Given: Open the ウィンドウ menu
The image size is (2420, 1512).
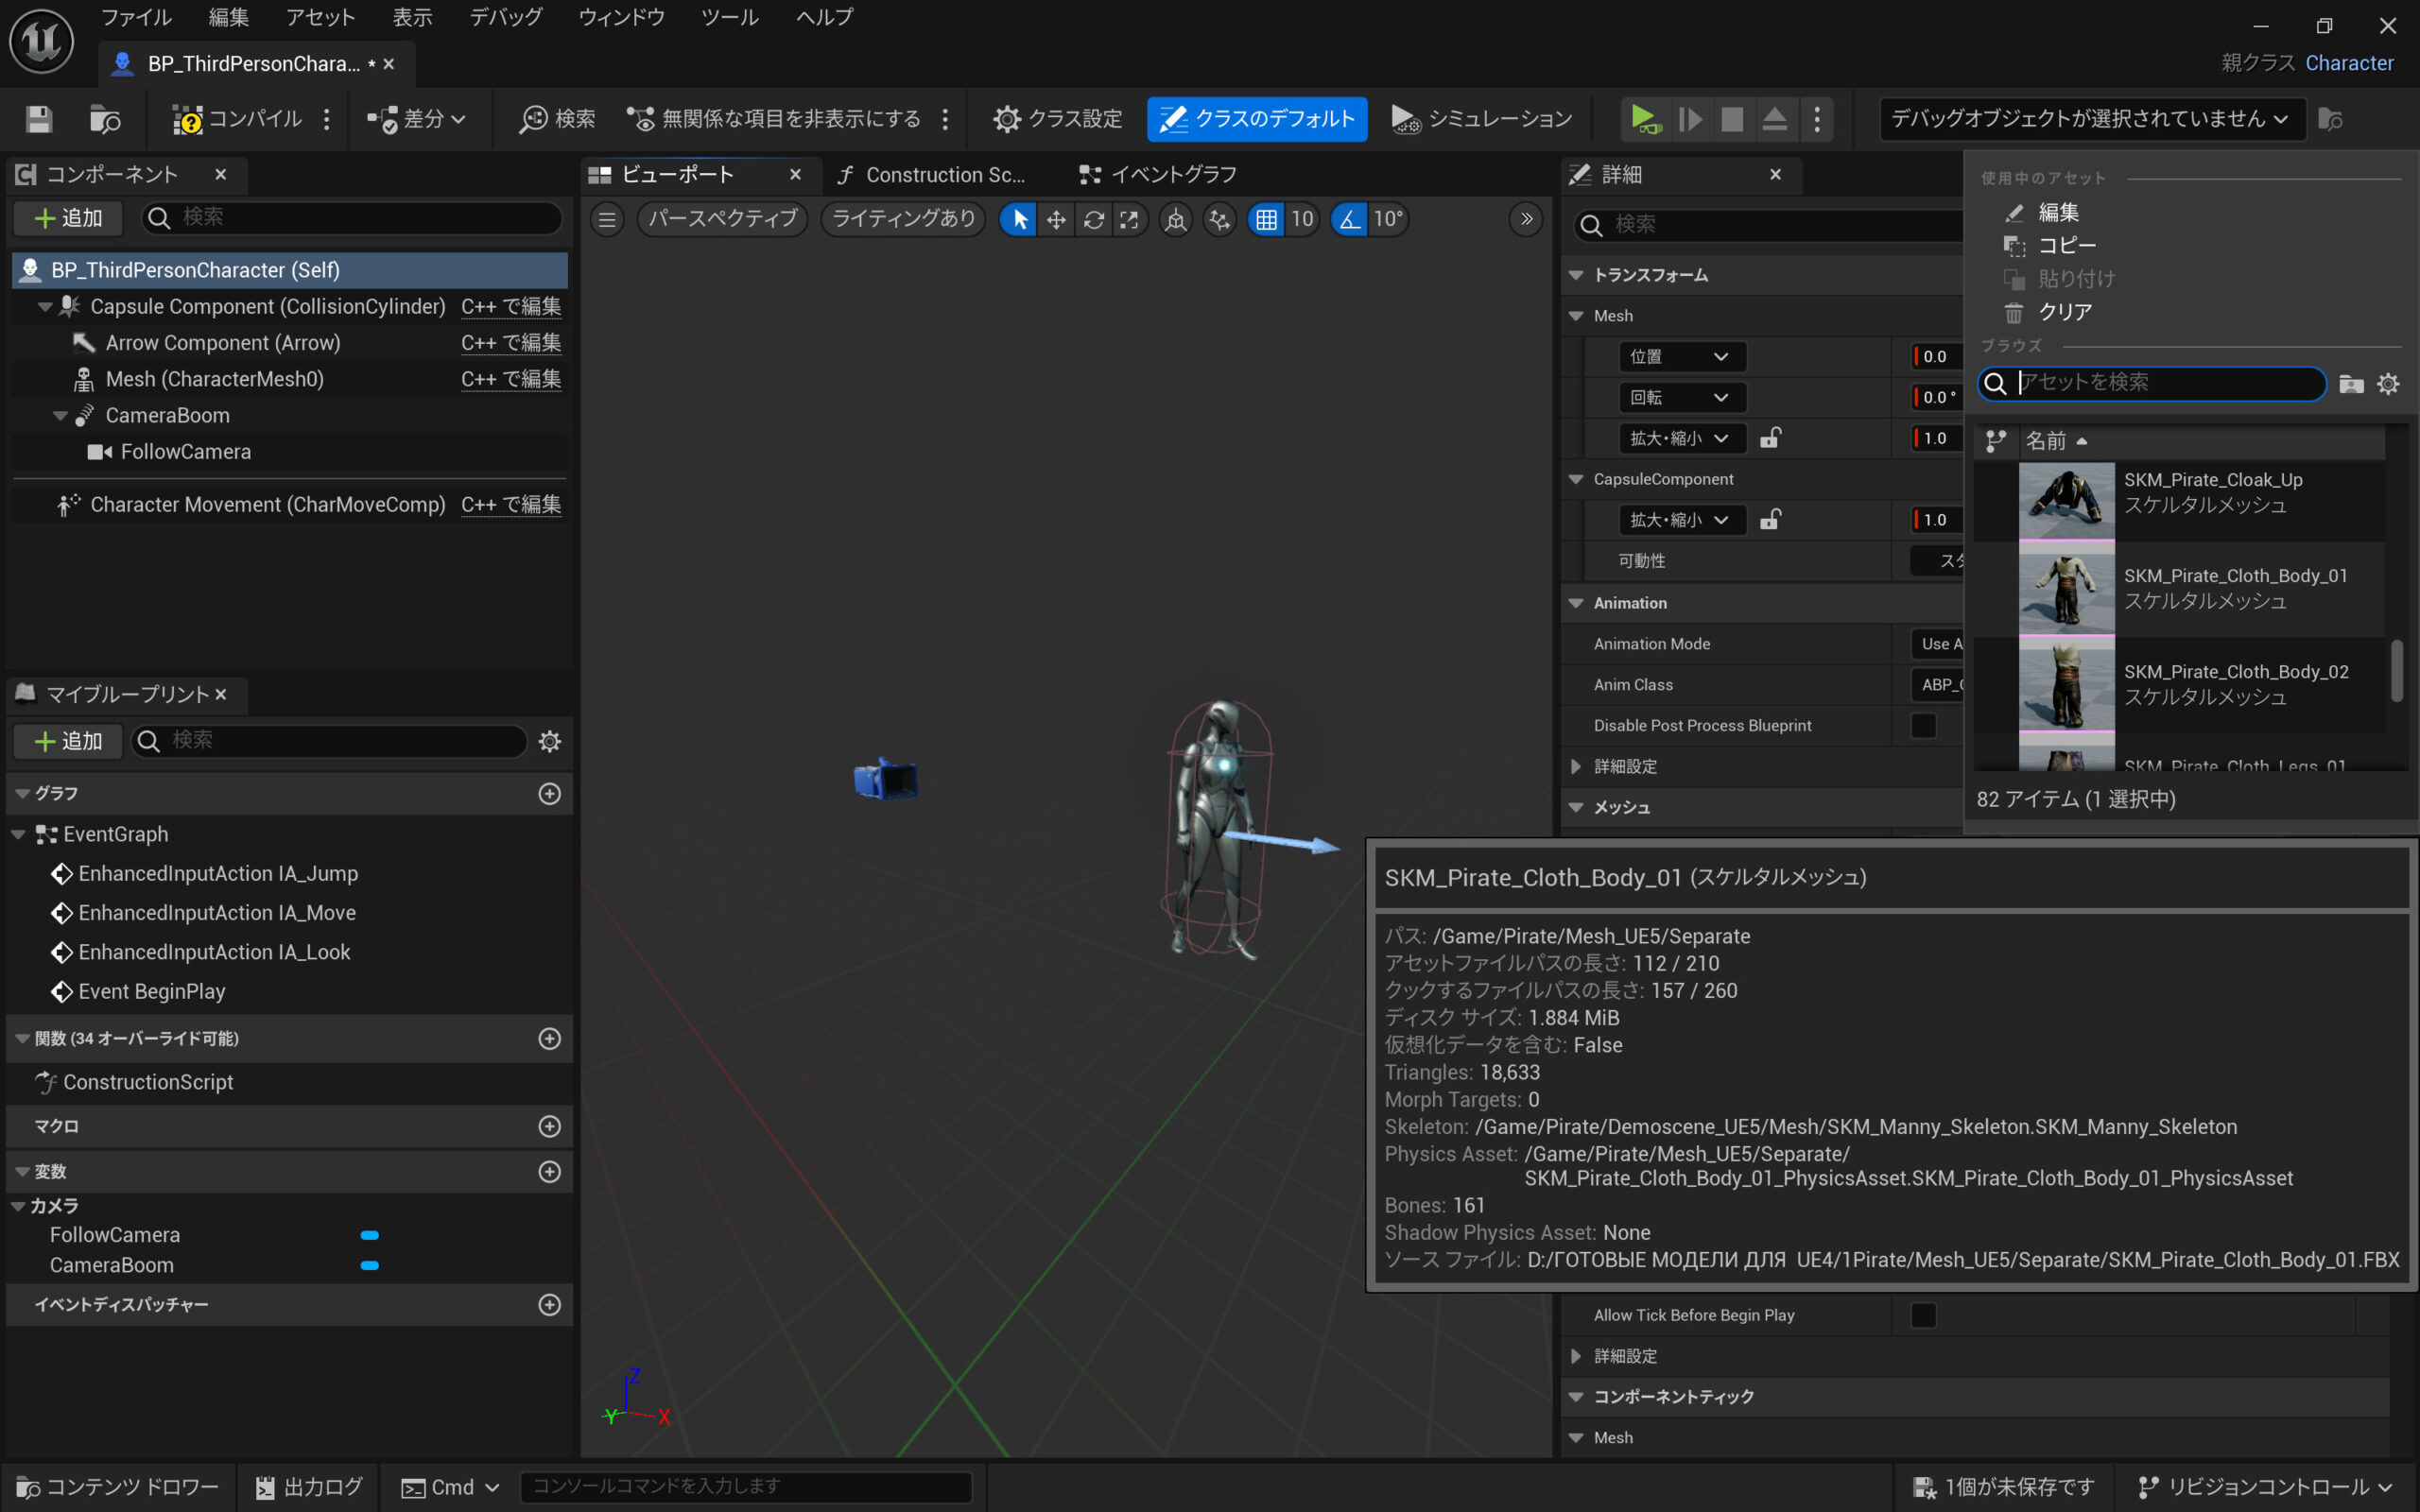Looking at the screenshot, I should click(621, 17).
